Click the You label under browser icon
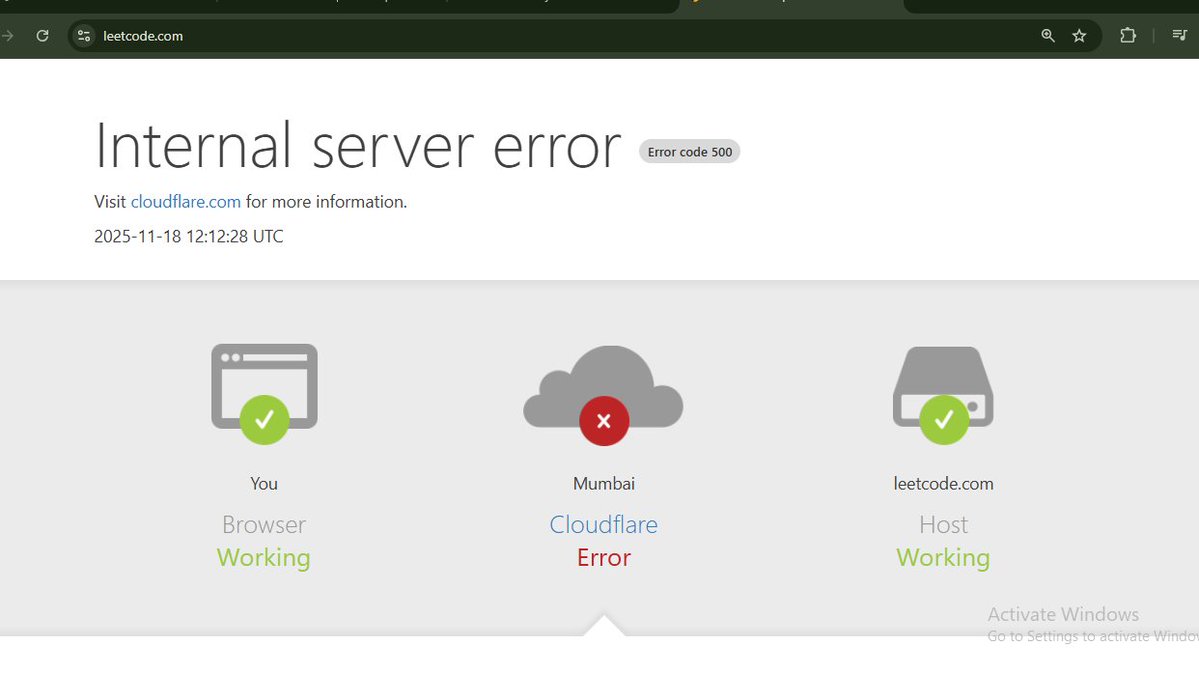Screen dimensions: 1199x674 (x=264, y=484)
